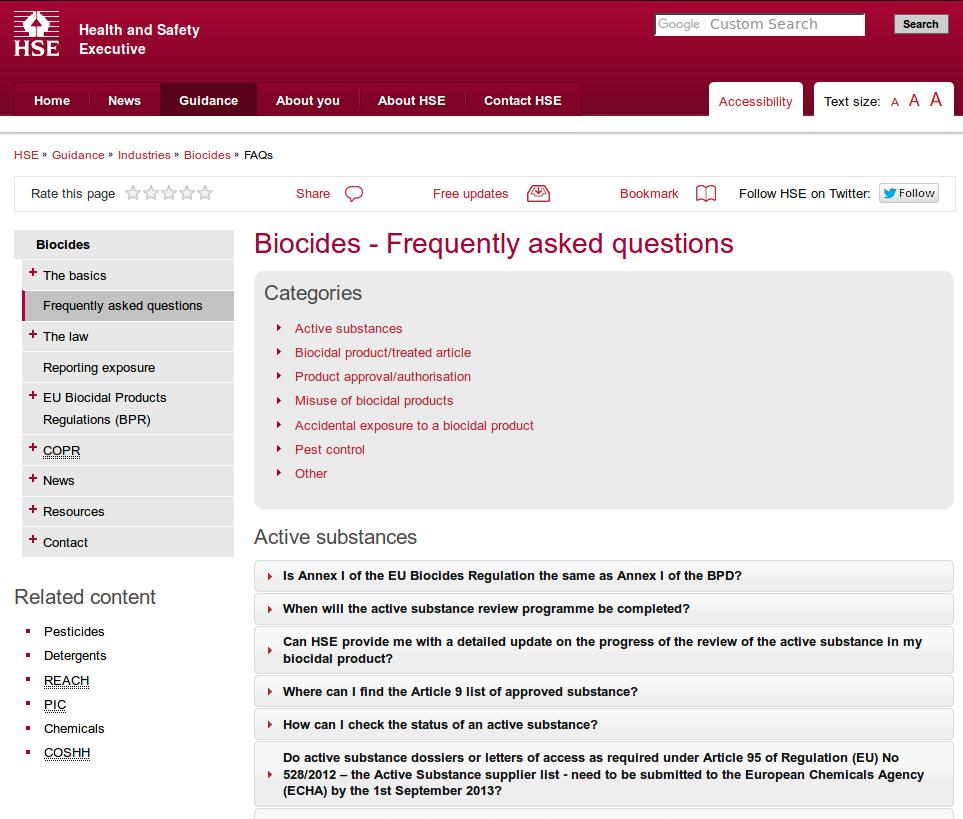Rate this page with the first star
The width and height of the screenshot is (963, 819).
pyautogui.click(x=133, y=193)
